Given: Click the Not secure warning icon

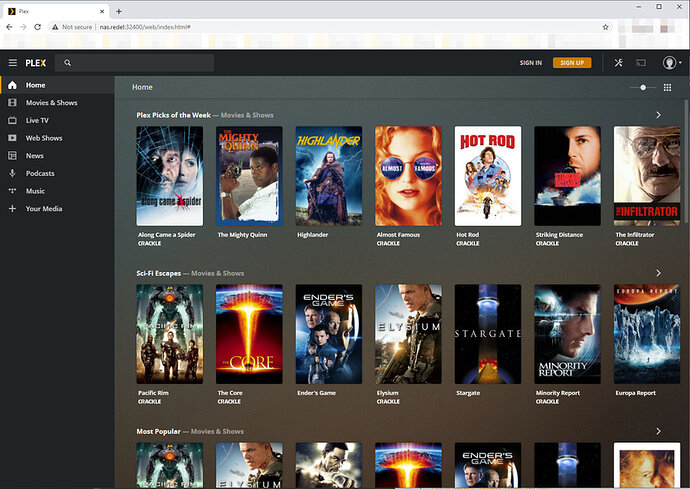Looking at the screenshot, I should click(55, 27).
